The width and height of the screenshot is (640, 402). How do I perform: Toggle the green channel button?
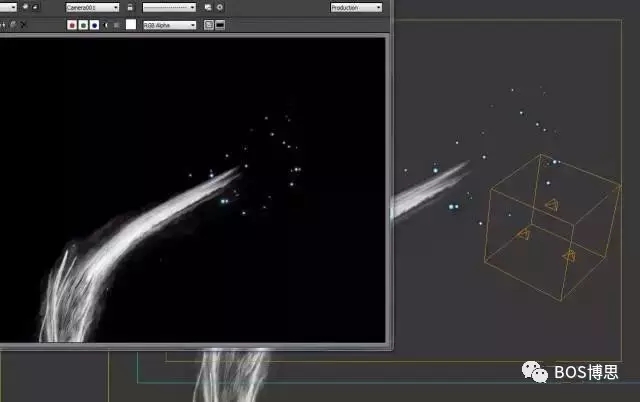pyautogui.click(x=83, y=25)
